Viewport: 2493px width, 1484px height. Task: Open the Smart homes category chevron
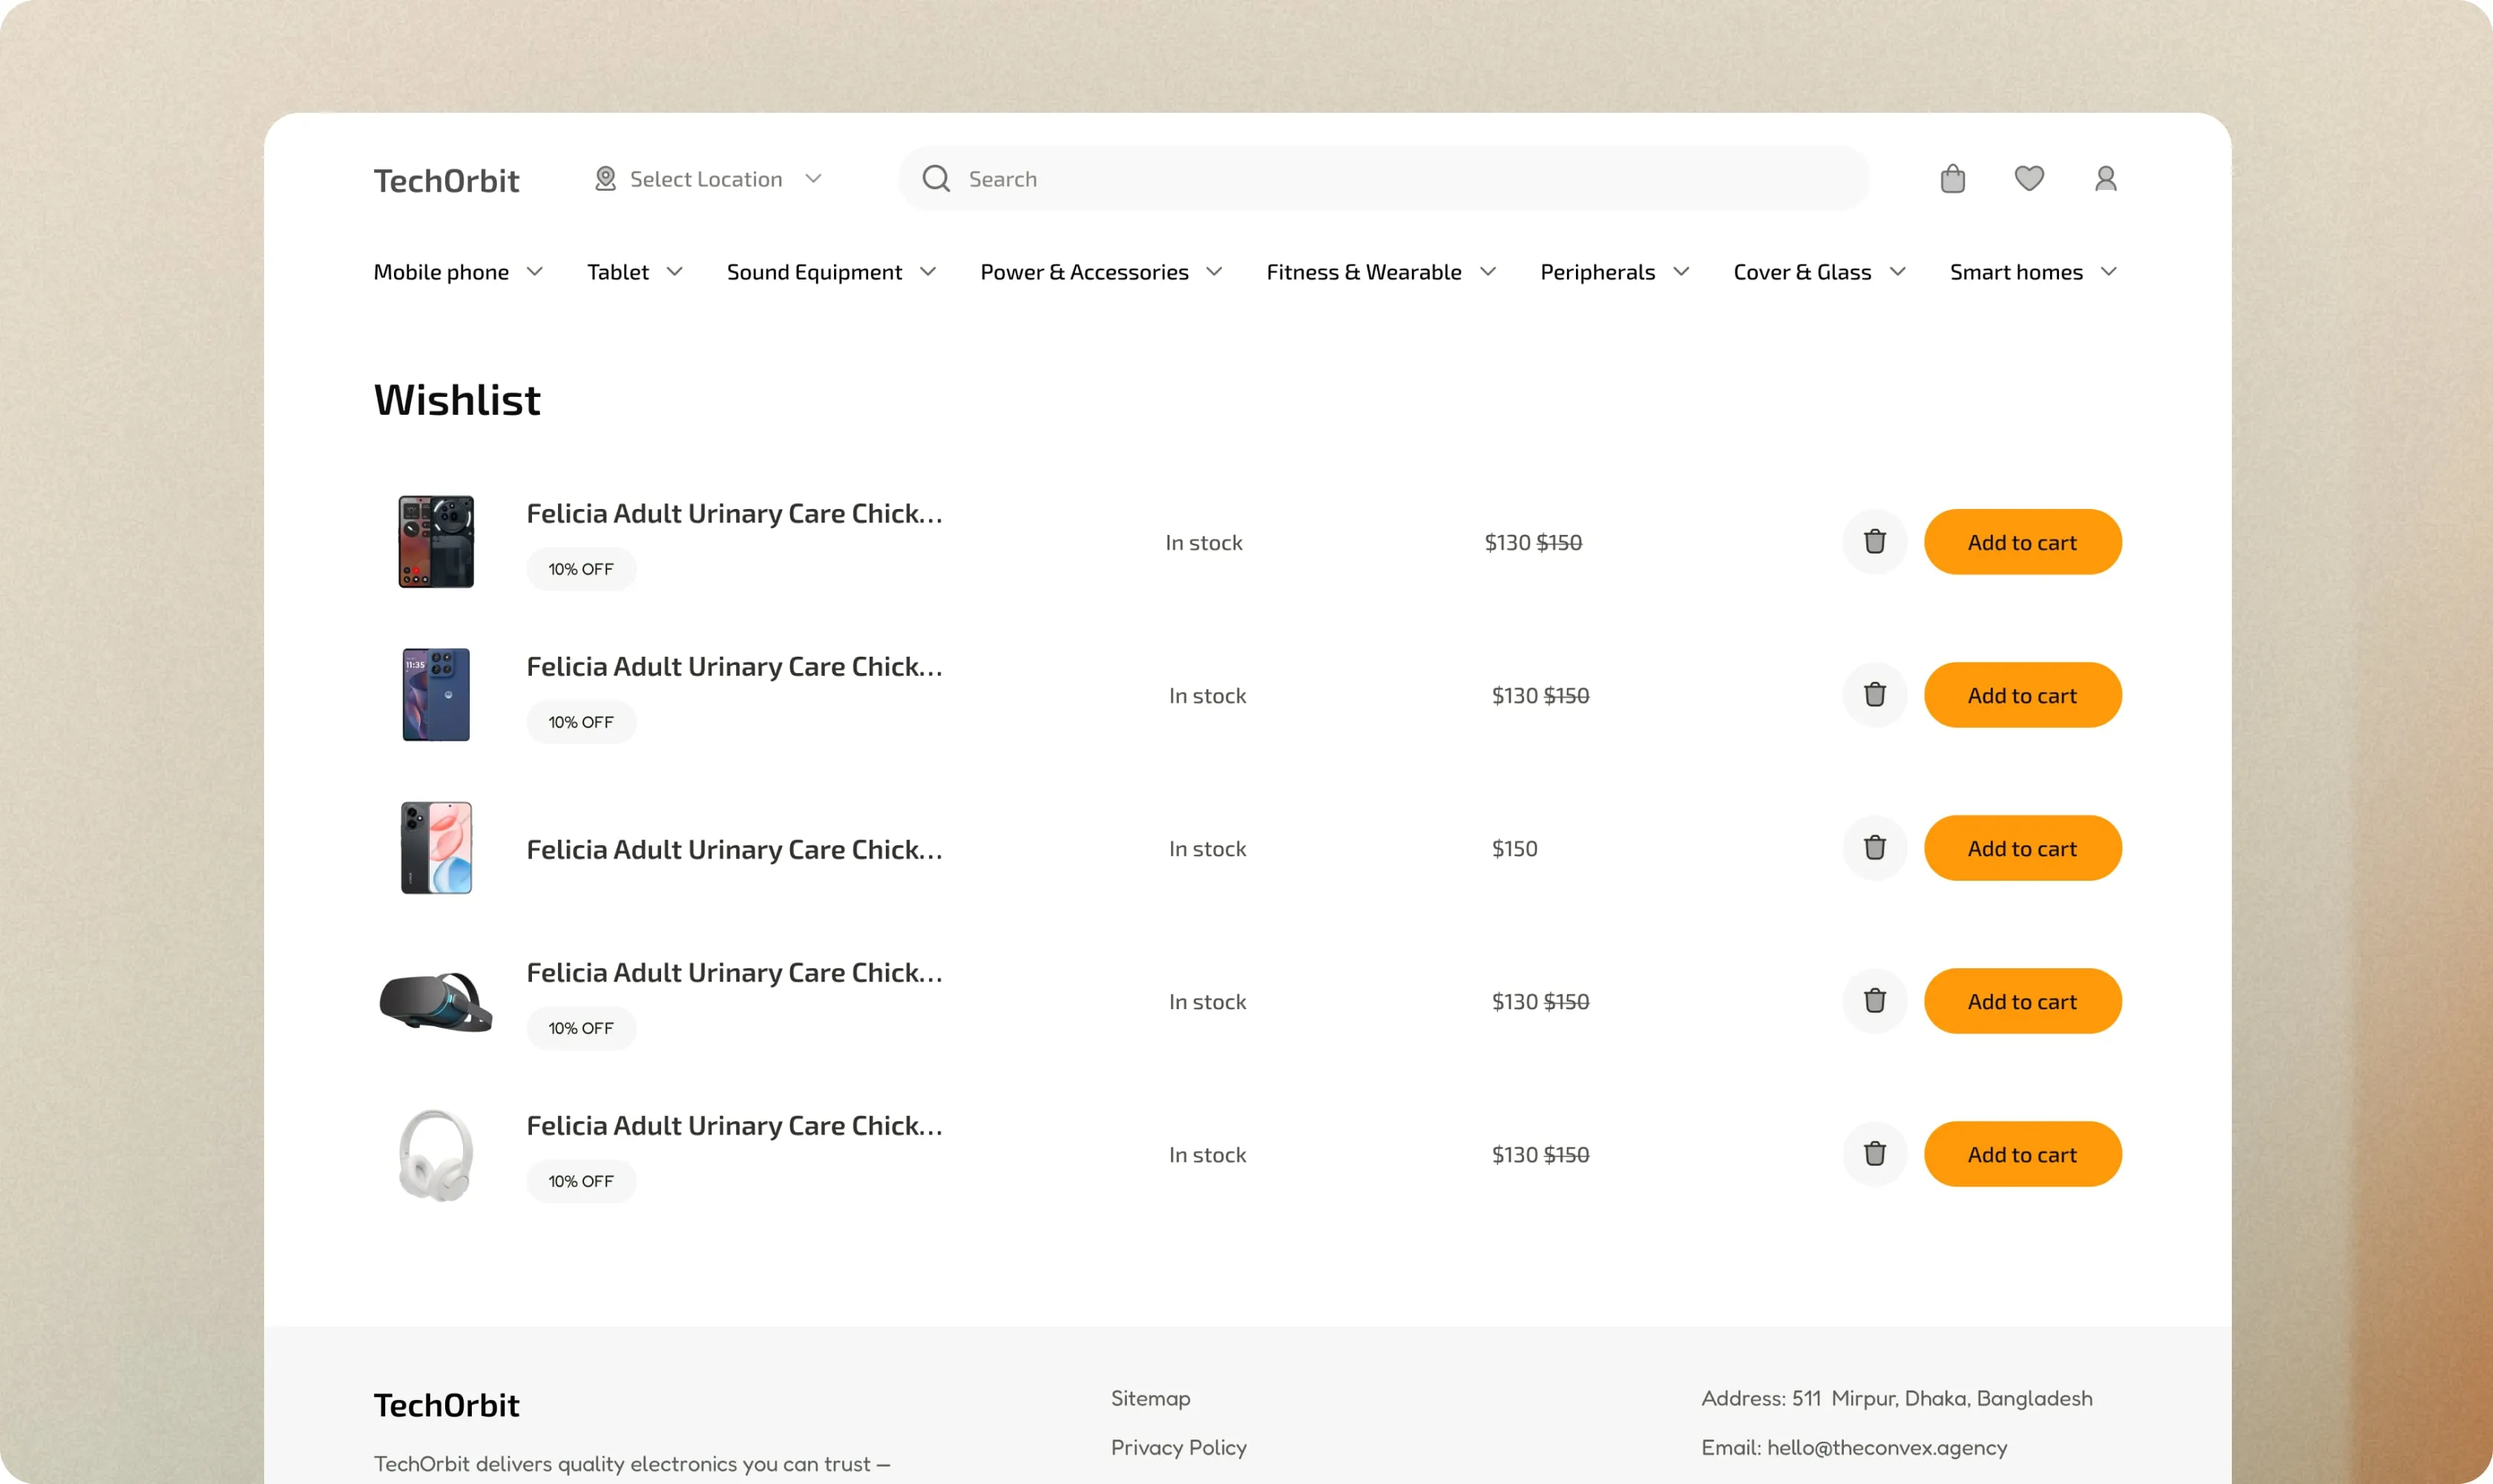tap(2108, 272)
